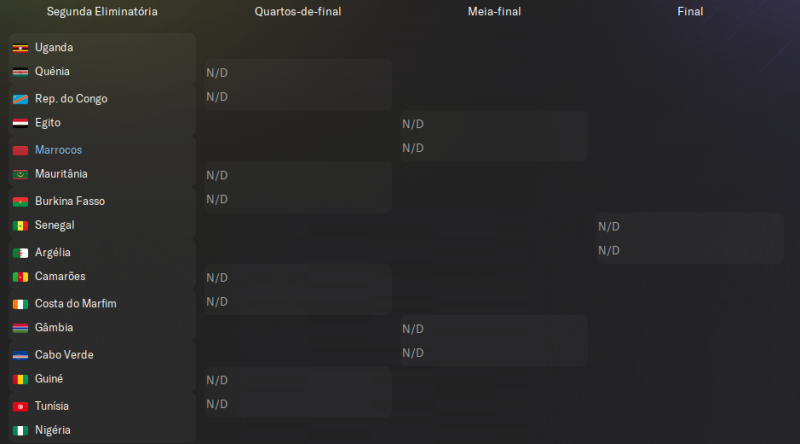This screenshot has height=444, width=800.
Task: Open the Argélia team page
Action: coord(52,253)
